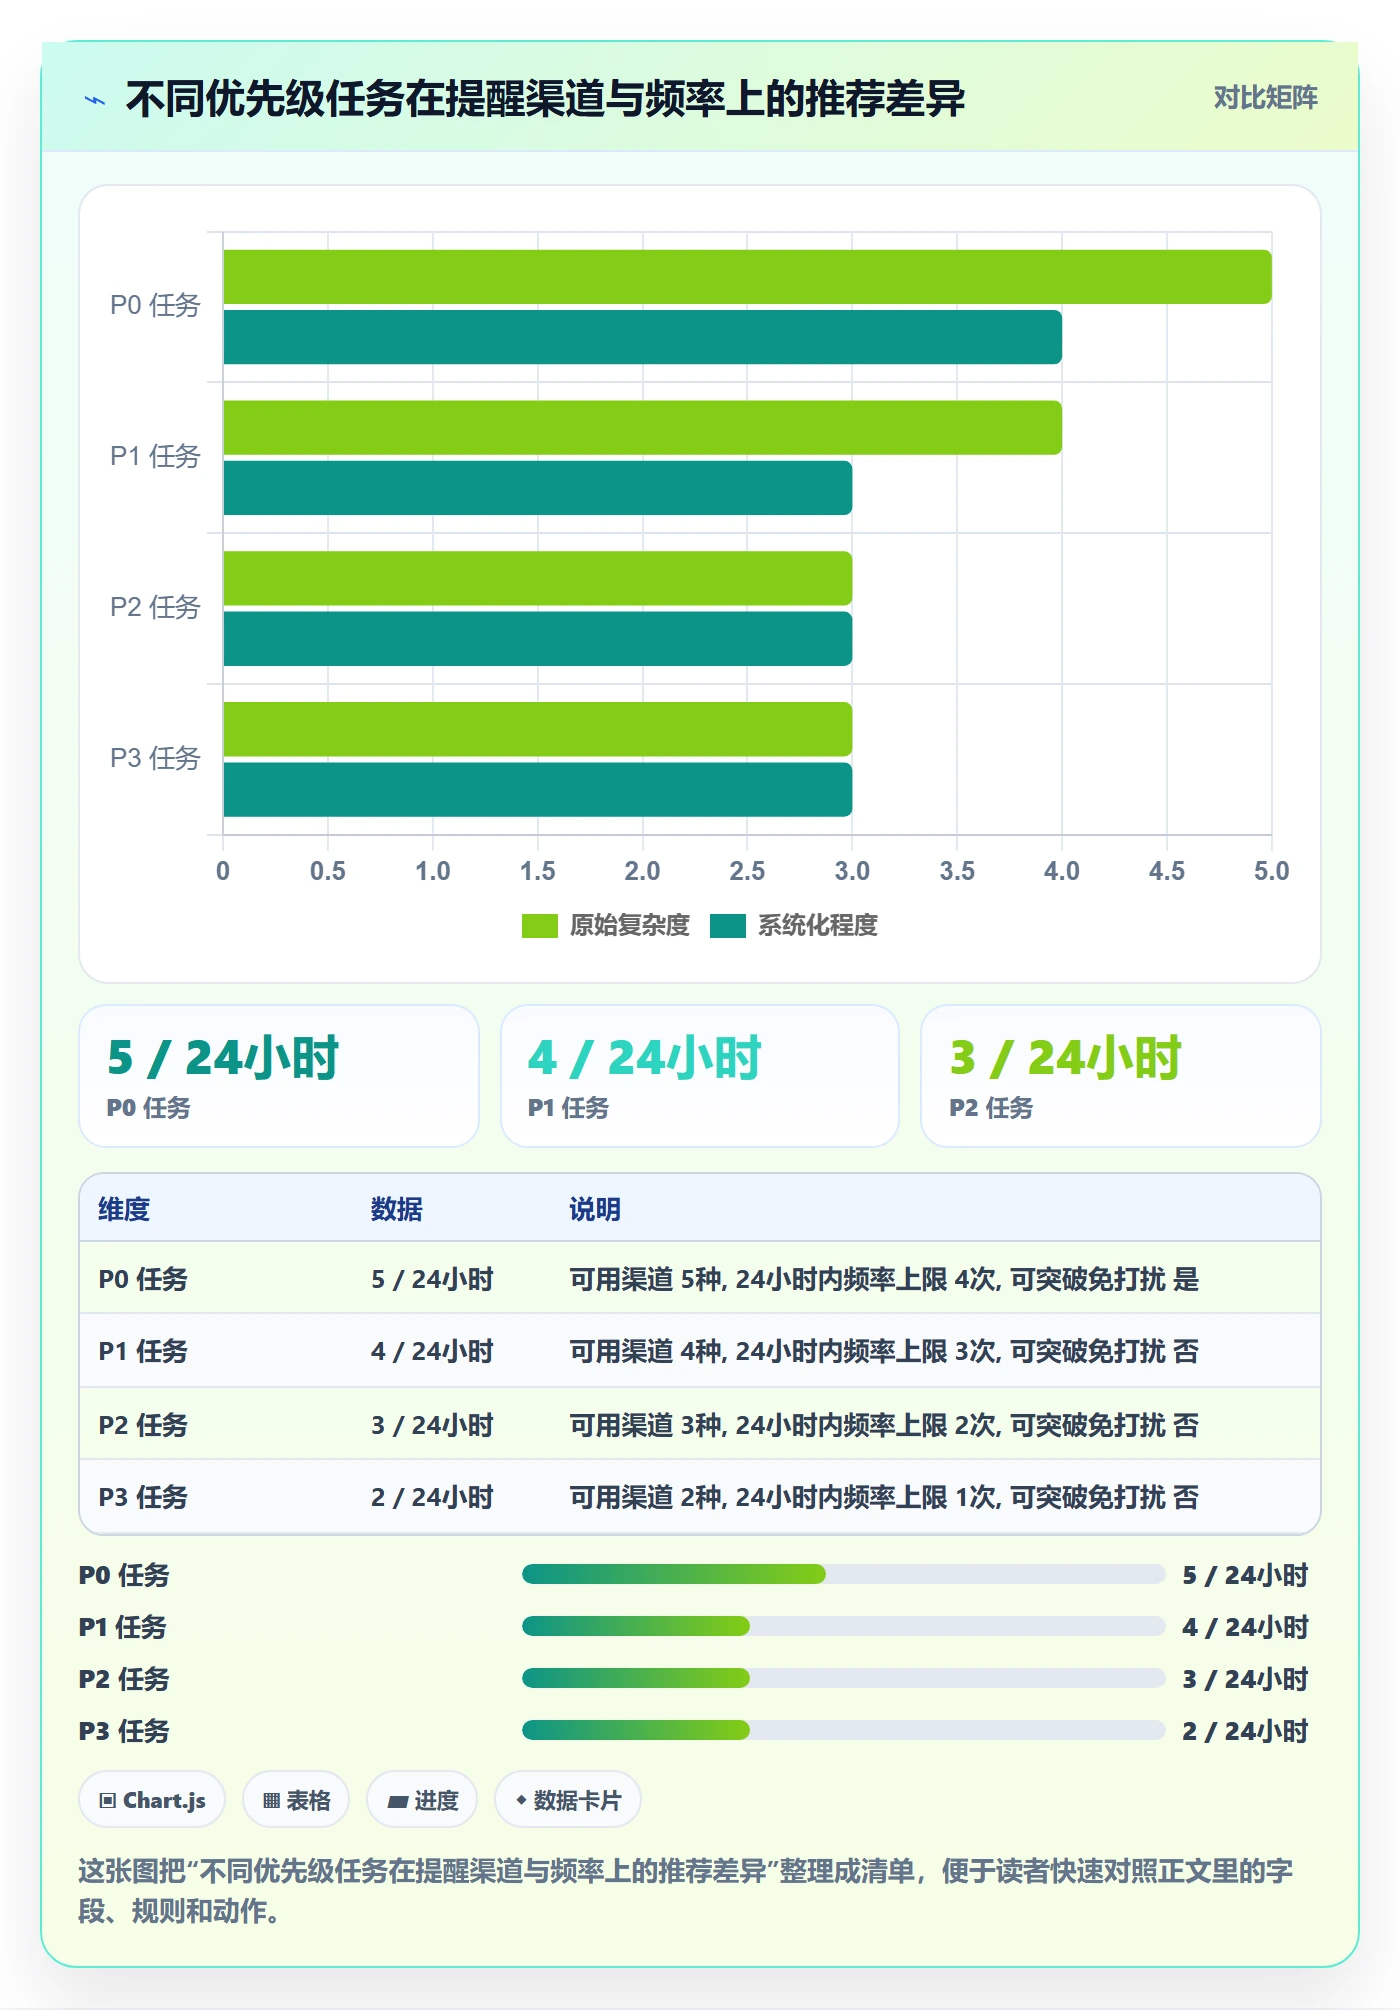The height and width of the screenshot is (2010, 1400).
Task: Click the 数据 column header
Action: (x=397, y=1209)
